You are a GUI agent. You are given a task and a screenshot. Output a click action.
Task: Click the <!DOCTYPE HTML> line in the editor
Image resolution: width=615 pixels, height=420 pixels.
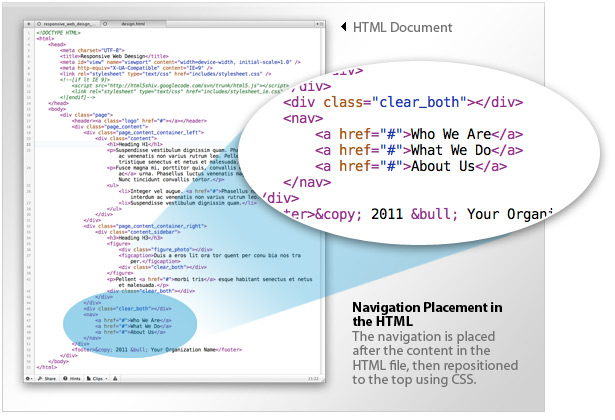[58, 33]
